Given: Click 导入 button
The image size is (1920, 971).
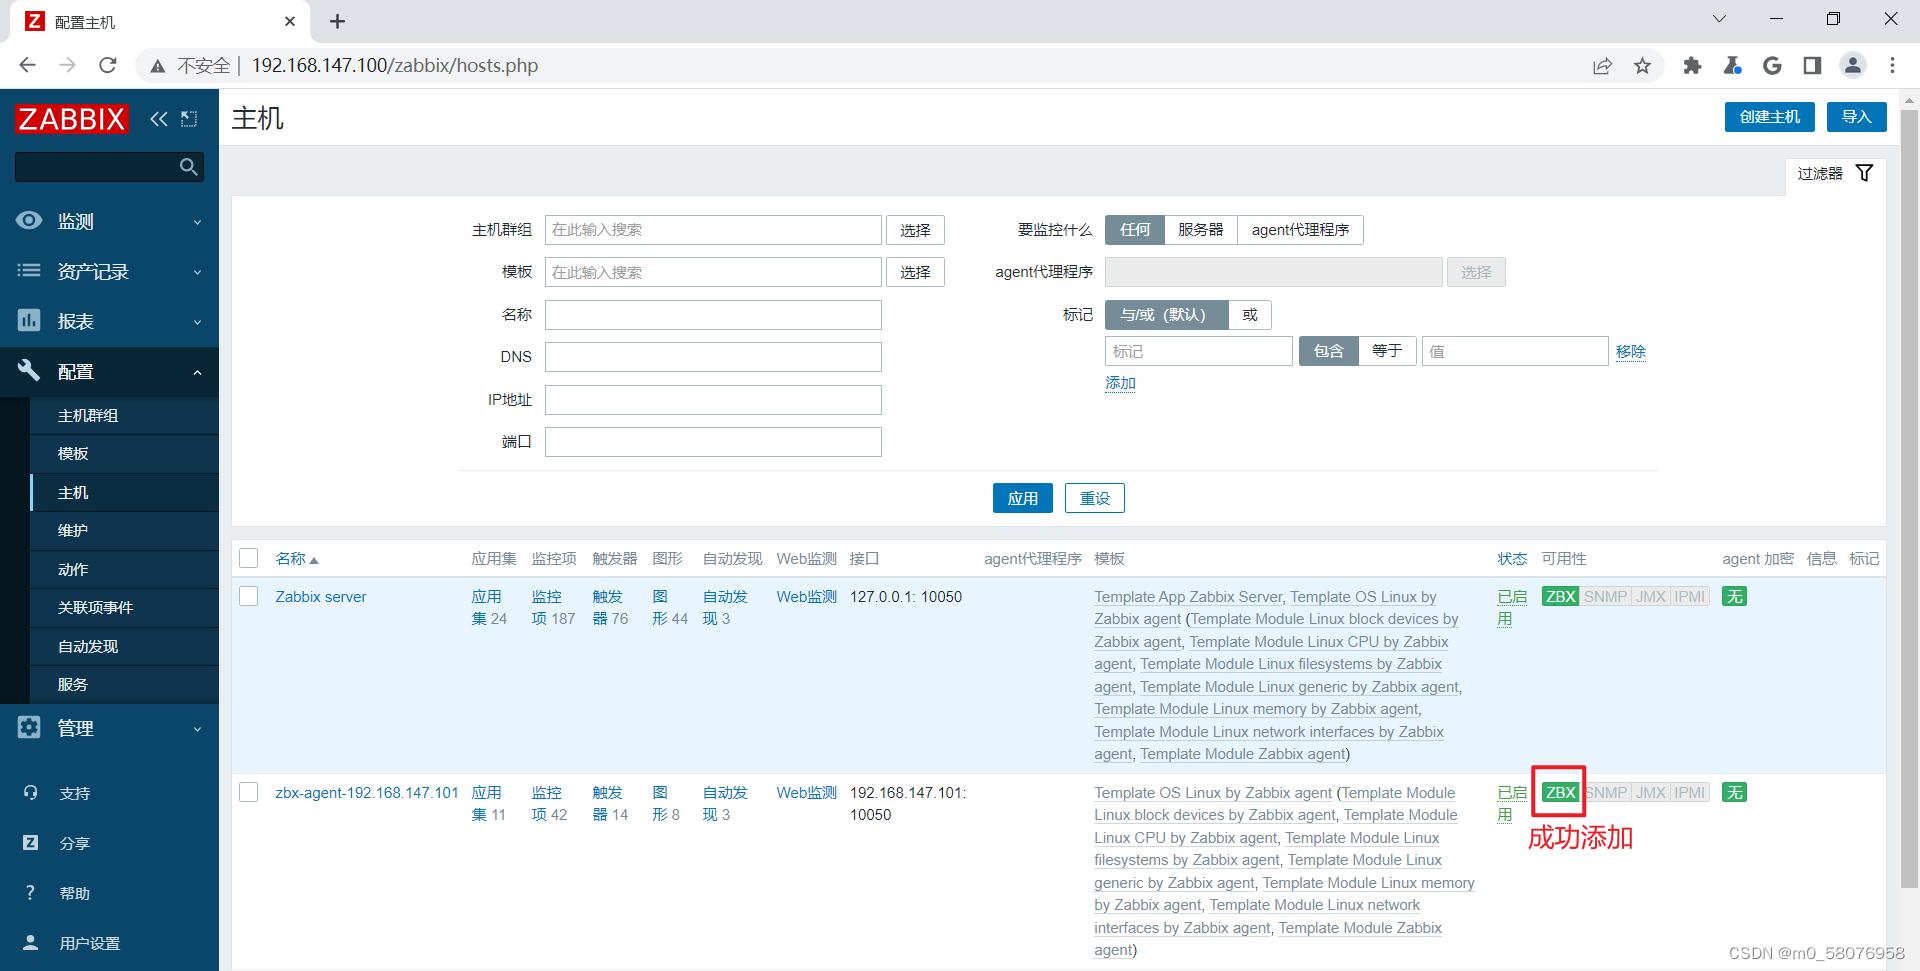Looking at the screenshot, I should (x=1856, y=117).
